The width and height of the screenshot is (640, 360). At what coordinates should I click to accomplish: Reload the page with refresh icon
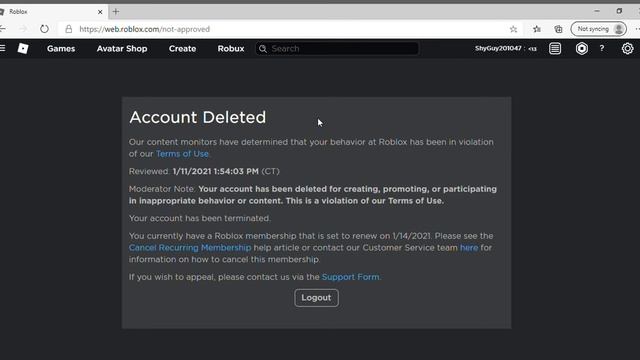pyautogui.click(x=44, y=29)
